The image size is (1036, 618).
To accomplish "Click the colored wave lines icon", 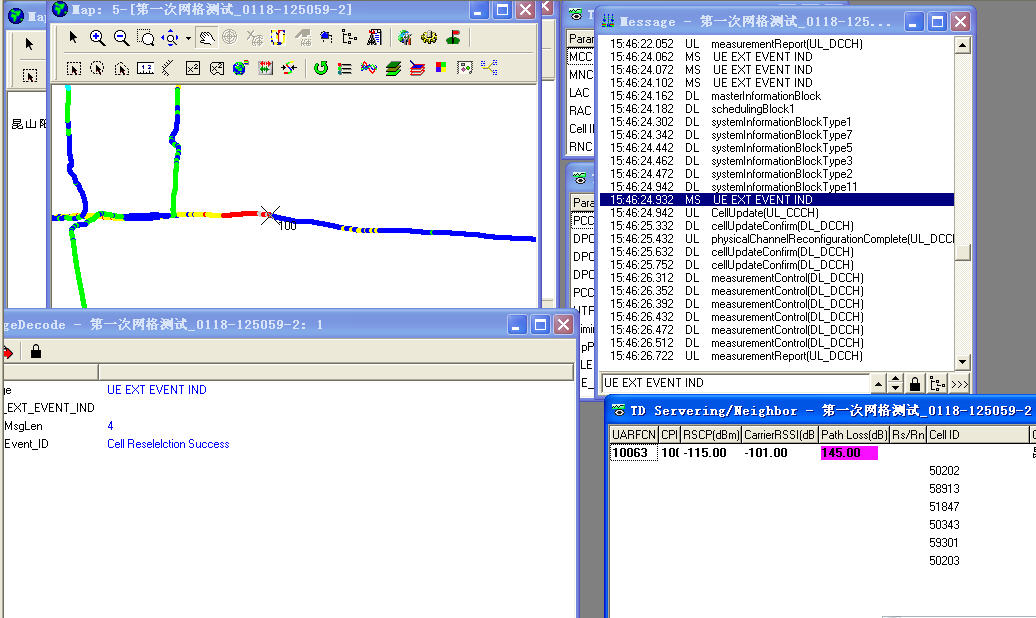I will [369, 68].
